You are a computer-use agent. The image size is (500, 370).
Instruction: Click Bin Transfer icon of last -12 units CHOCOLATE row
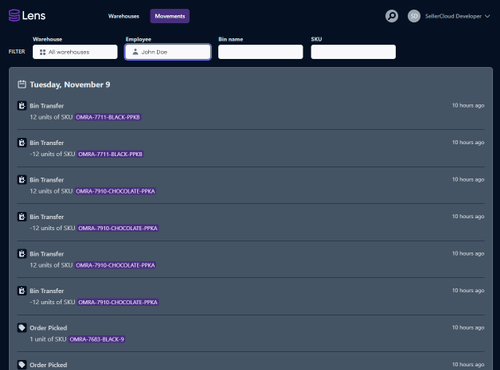22,291
